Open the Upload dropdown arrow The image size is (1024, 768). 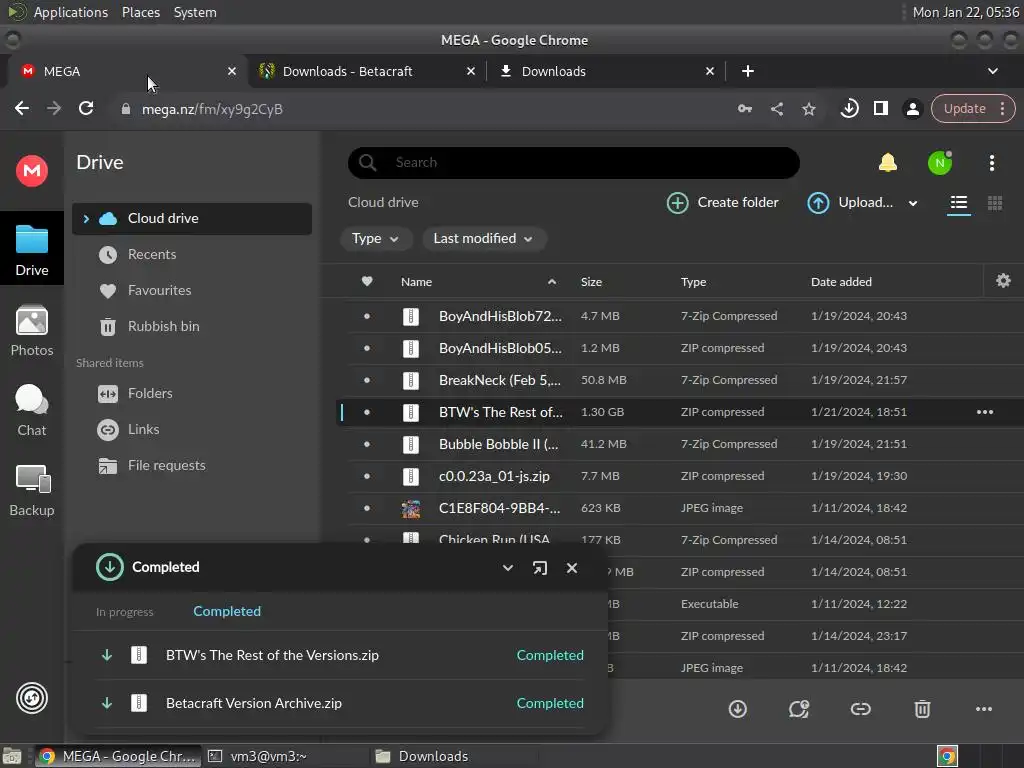(912, 203)
